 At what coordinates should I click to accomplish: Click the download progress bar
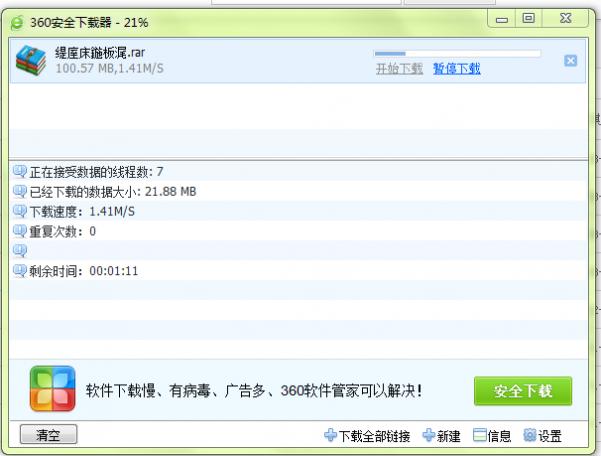(x=458, y=54)
